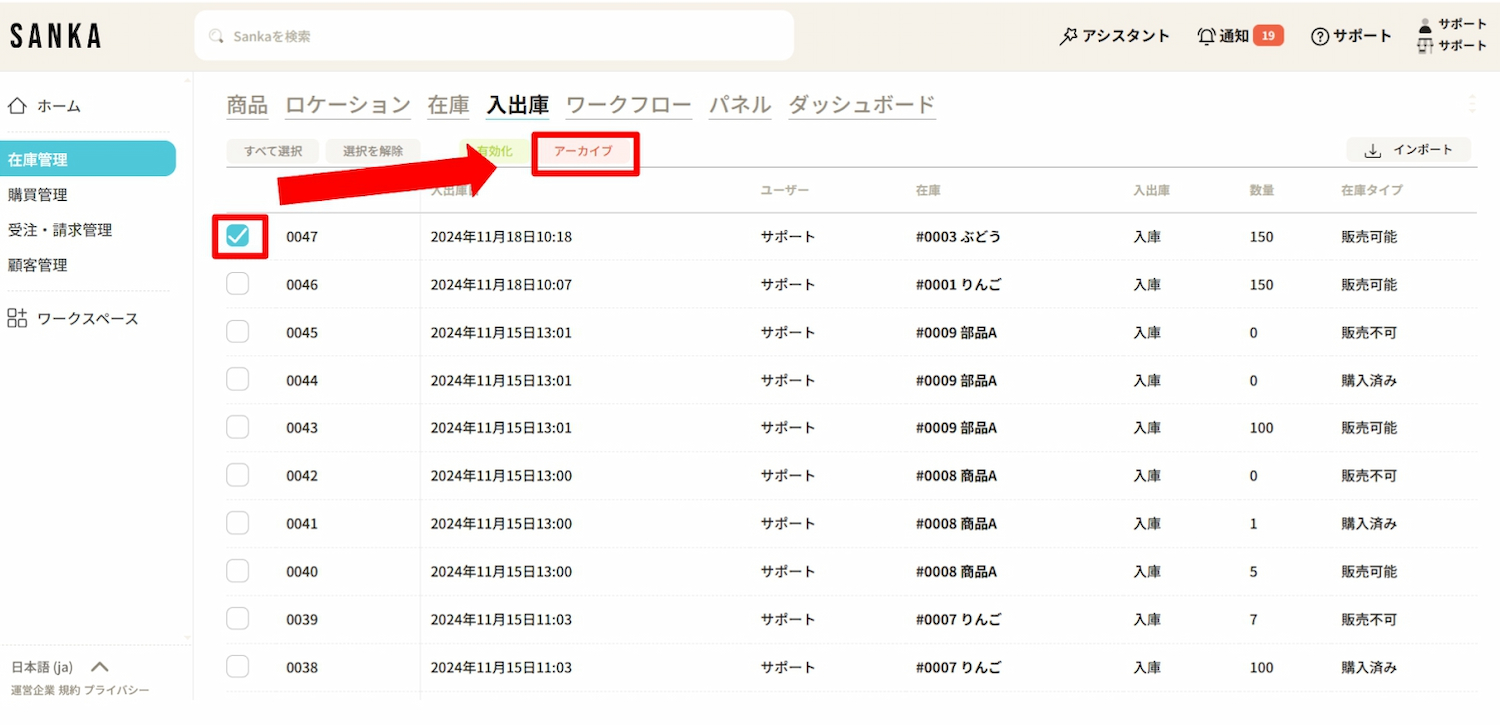The height and width of the screenshot is (725, 1500).
Task: Click the 2024年11月18日10:07 date cell
Action: 501,285
